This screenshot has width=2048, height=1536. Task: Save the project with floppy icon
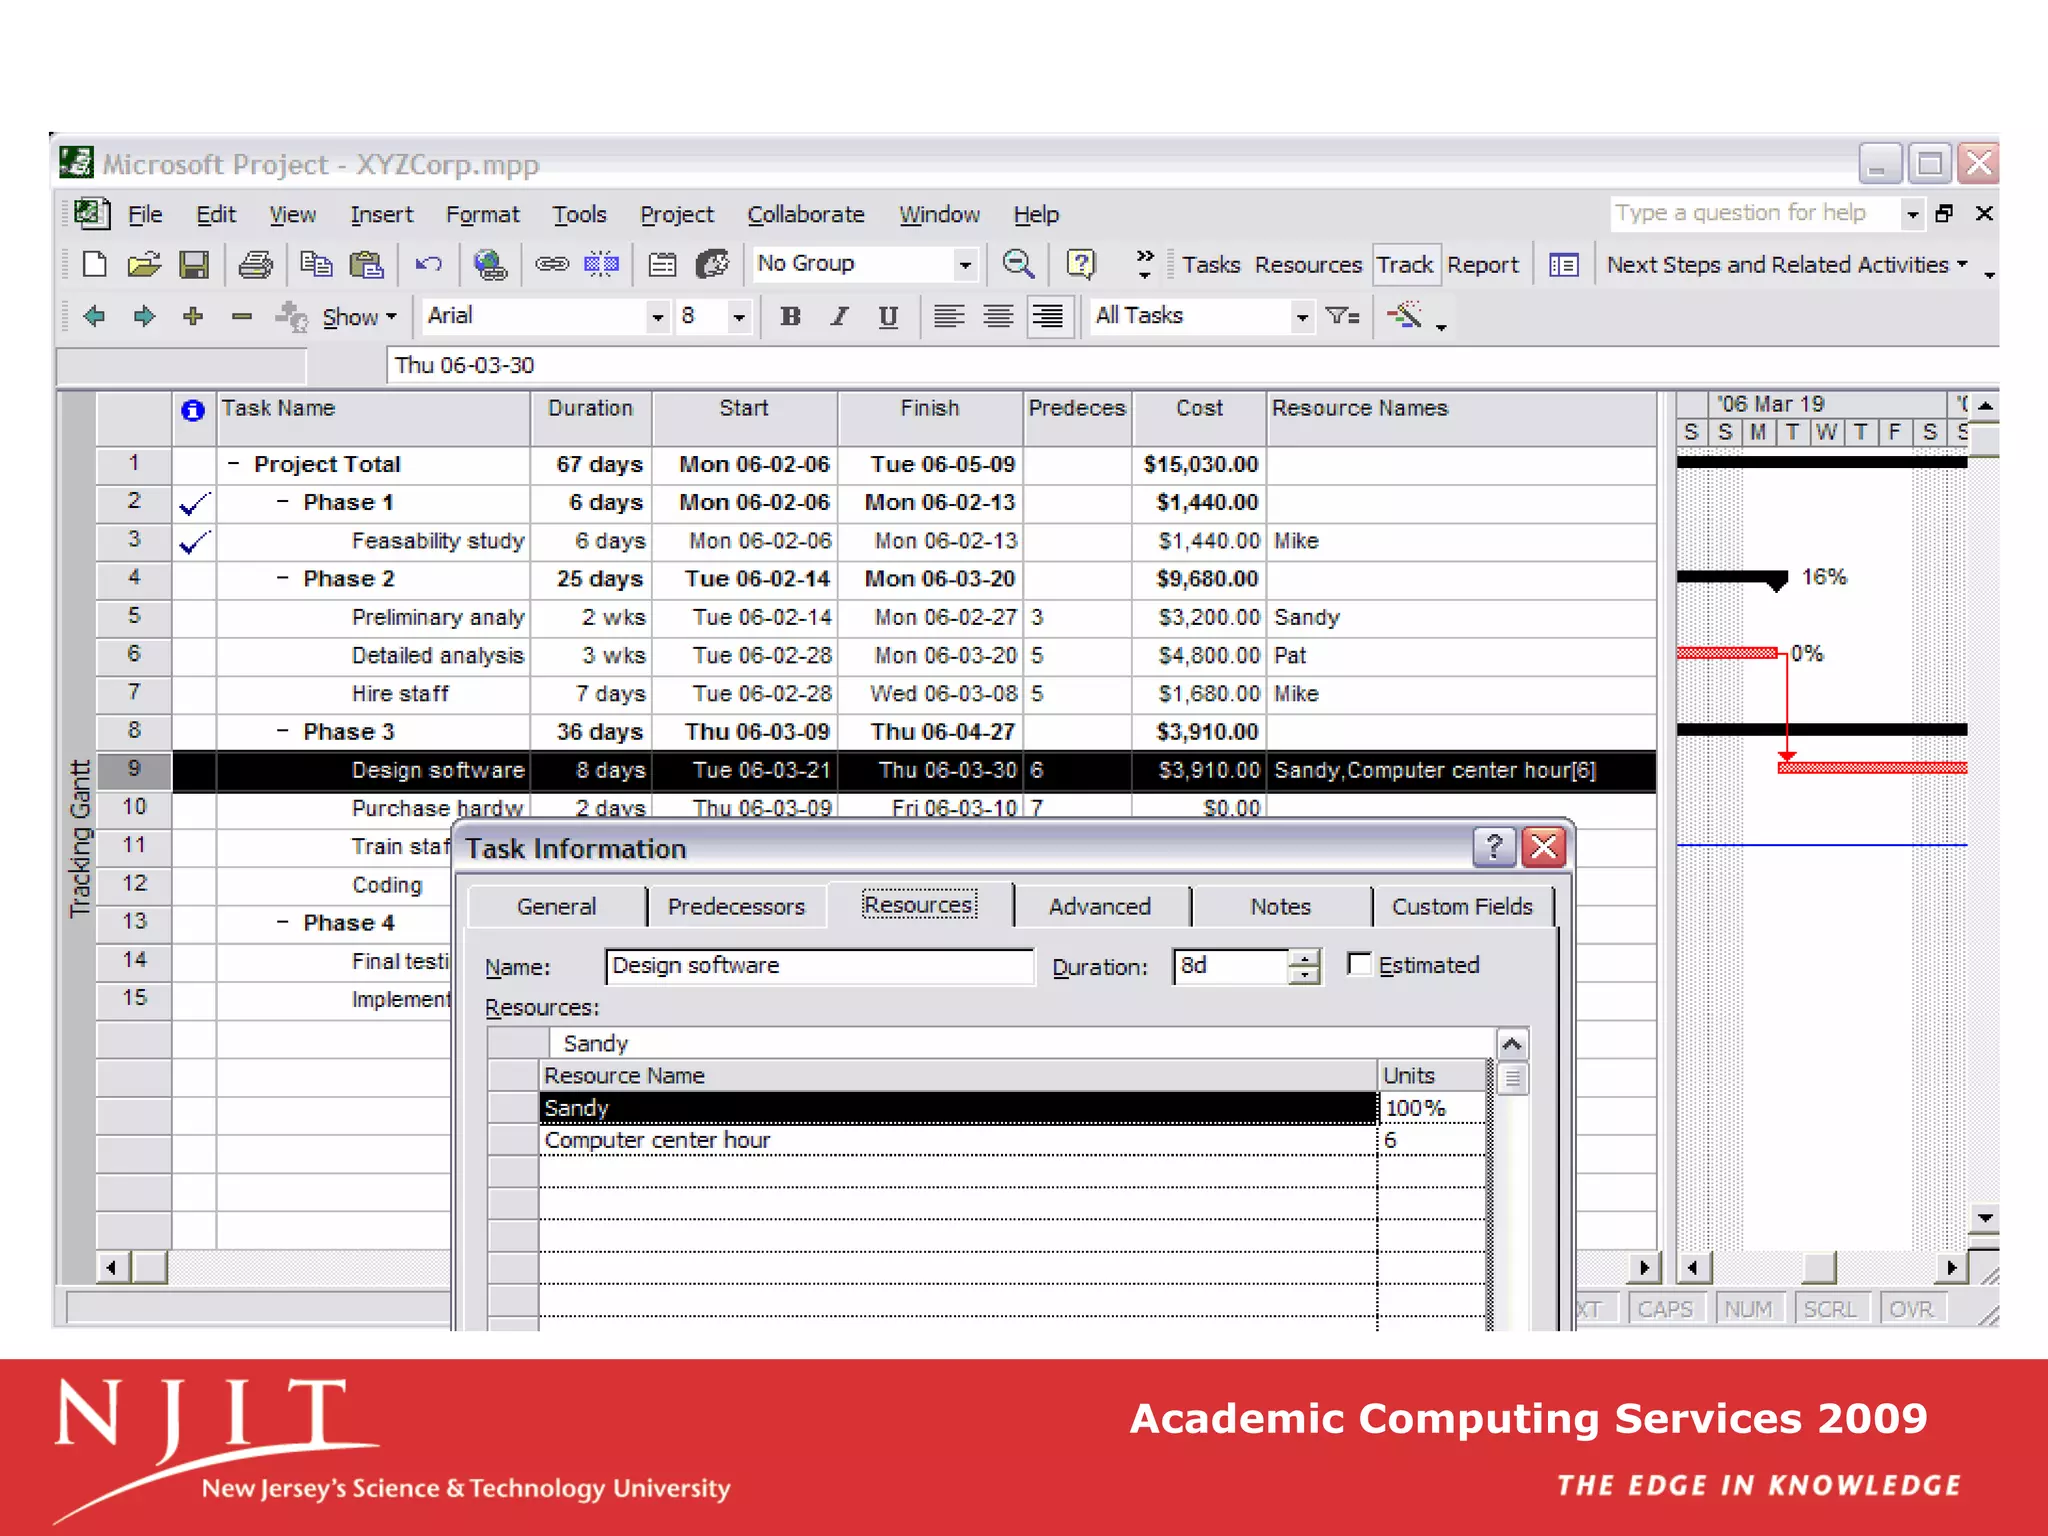[194, 264]
